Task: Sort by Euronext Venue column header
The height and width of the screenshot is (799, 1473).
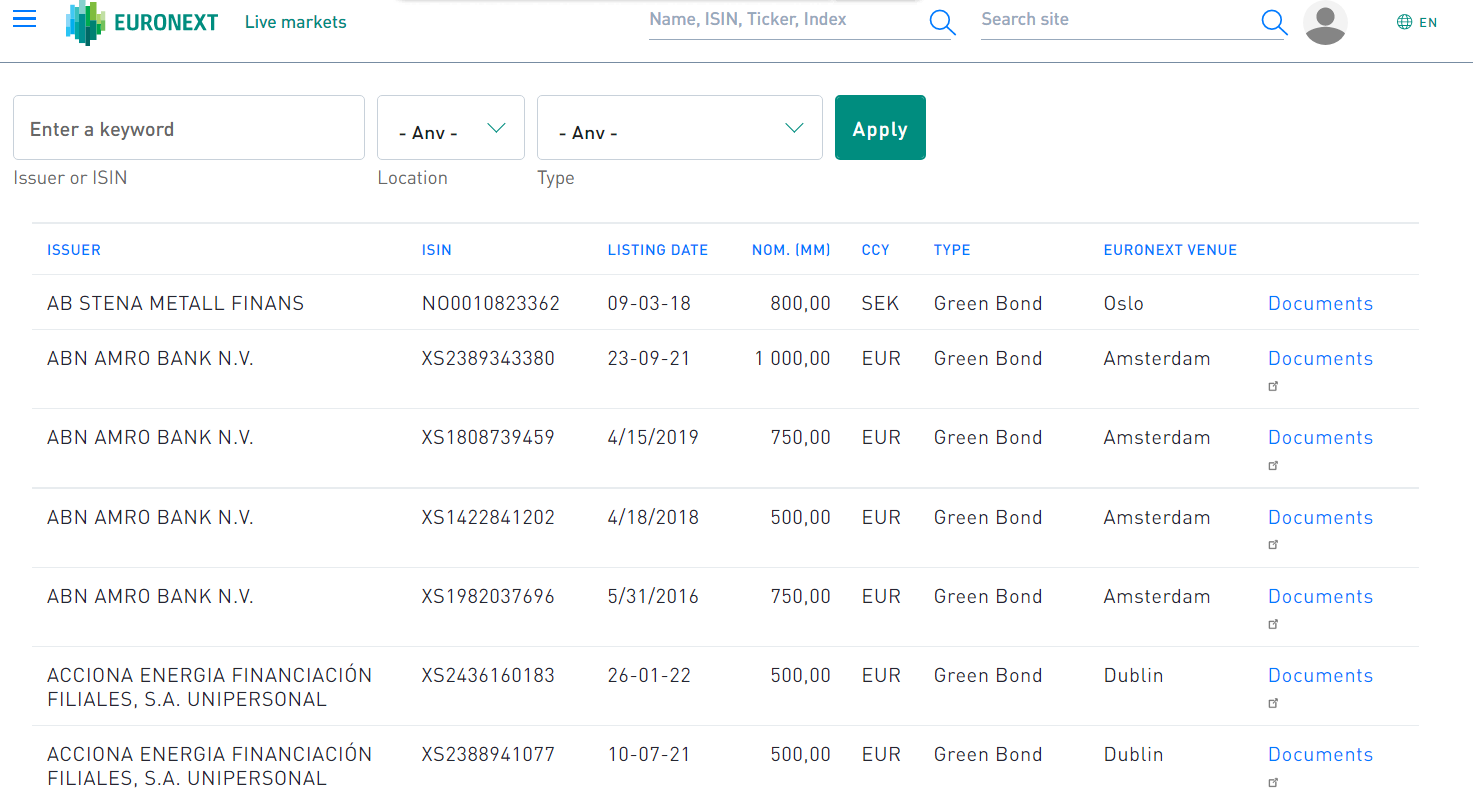Action: tap(1170, 250)
